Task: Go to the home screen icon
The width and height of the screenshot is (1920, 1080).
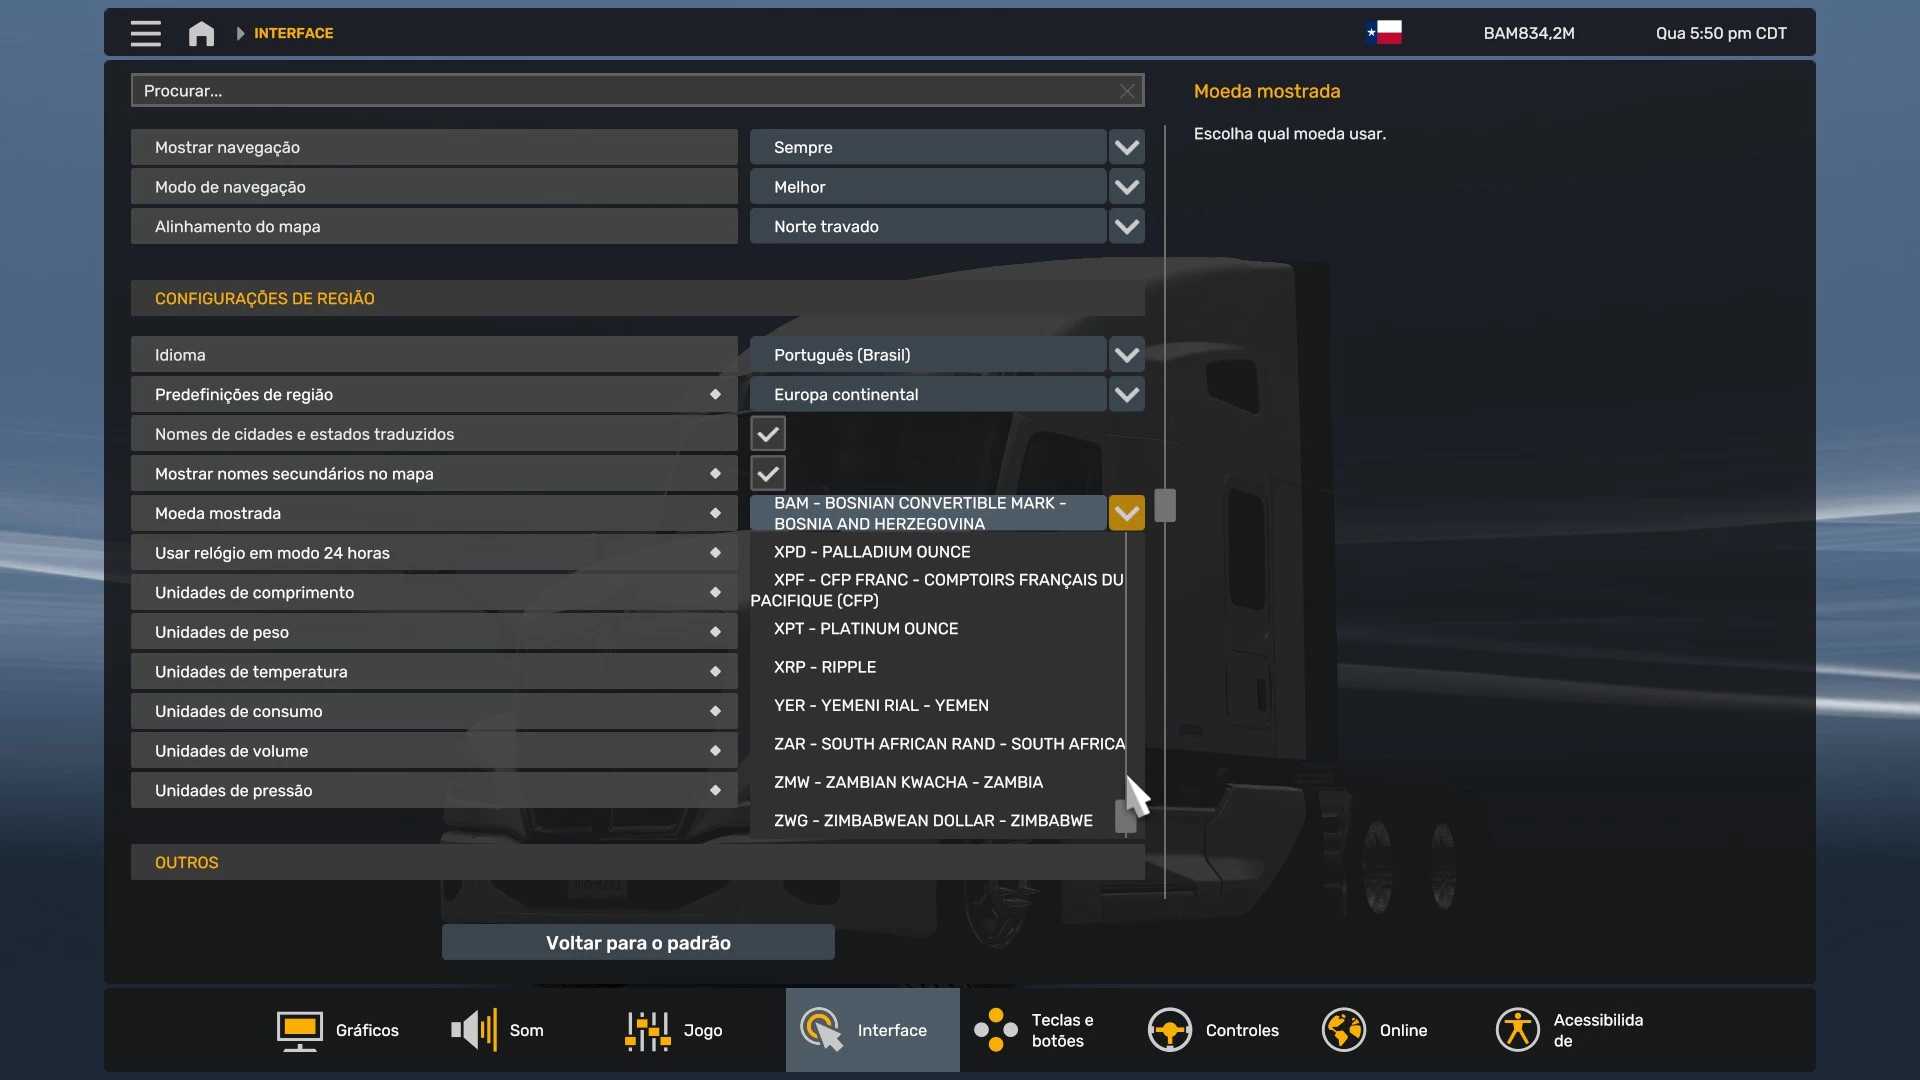Action: pyautogui.click(x=201, y=34)
